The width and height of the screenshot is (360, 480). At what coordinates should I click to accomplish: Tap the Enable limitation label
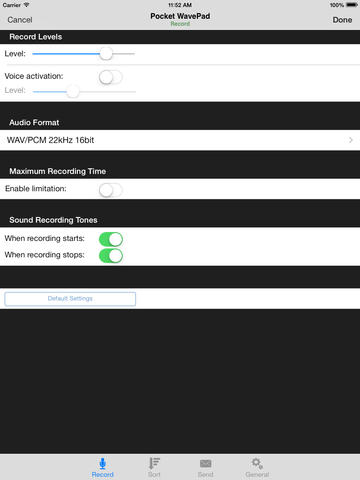36,189
